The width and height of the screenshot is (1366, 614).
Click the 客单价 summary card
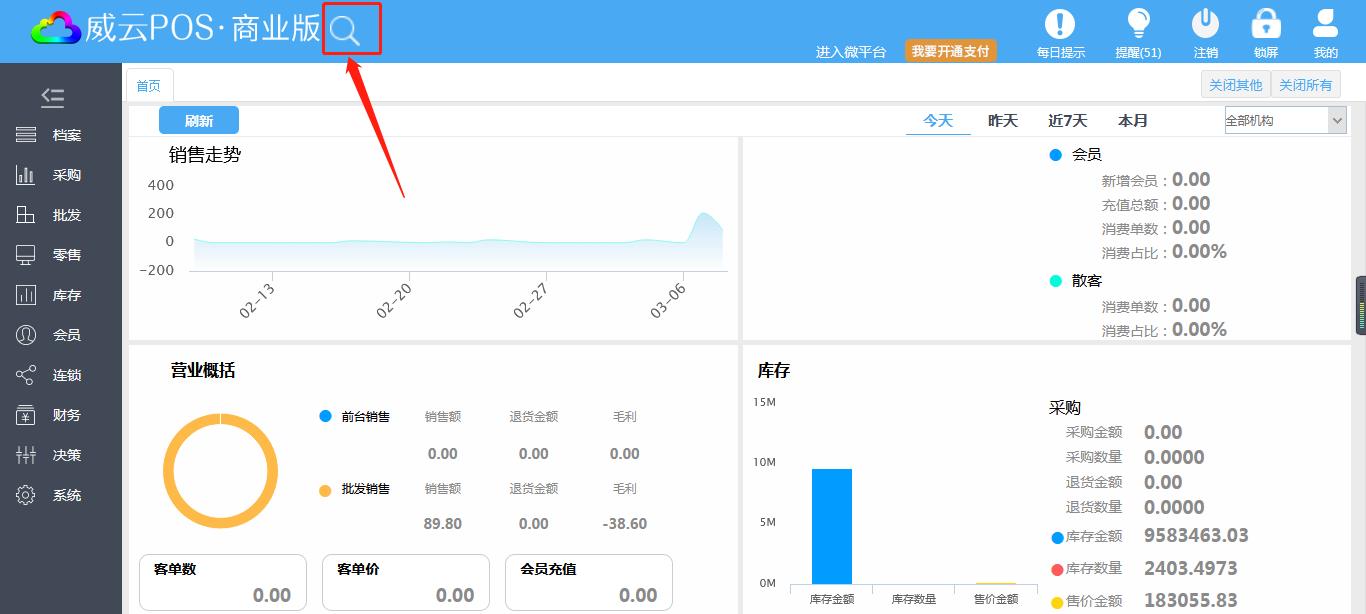406,582
